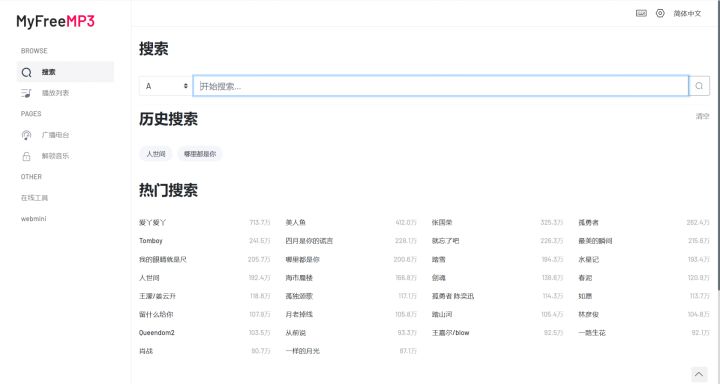Viewport: 720px width, 384px height.
Task: Search hot term 最美的瞬间
Action: tap(595, 241)
